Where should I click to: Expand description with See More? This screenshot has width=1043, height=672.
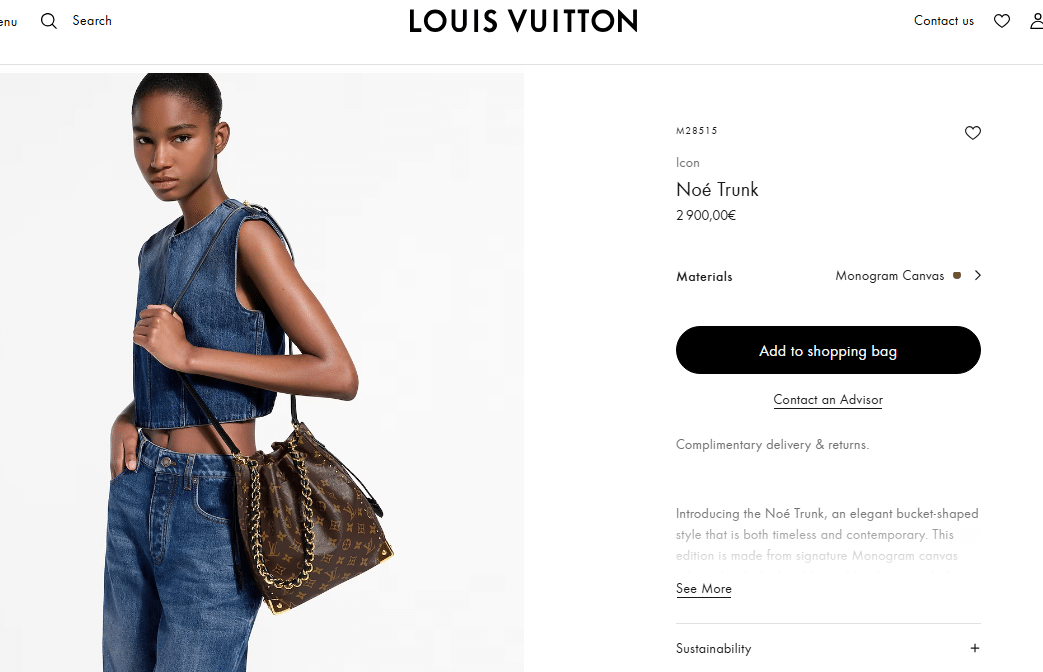pyautogui.click(x=704, y=589)
